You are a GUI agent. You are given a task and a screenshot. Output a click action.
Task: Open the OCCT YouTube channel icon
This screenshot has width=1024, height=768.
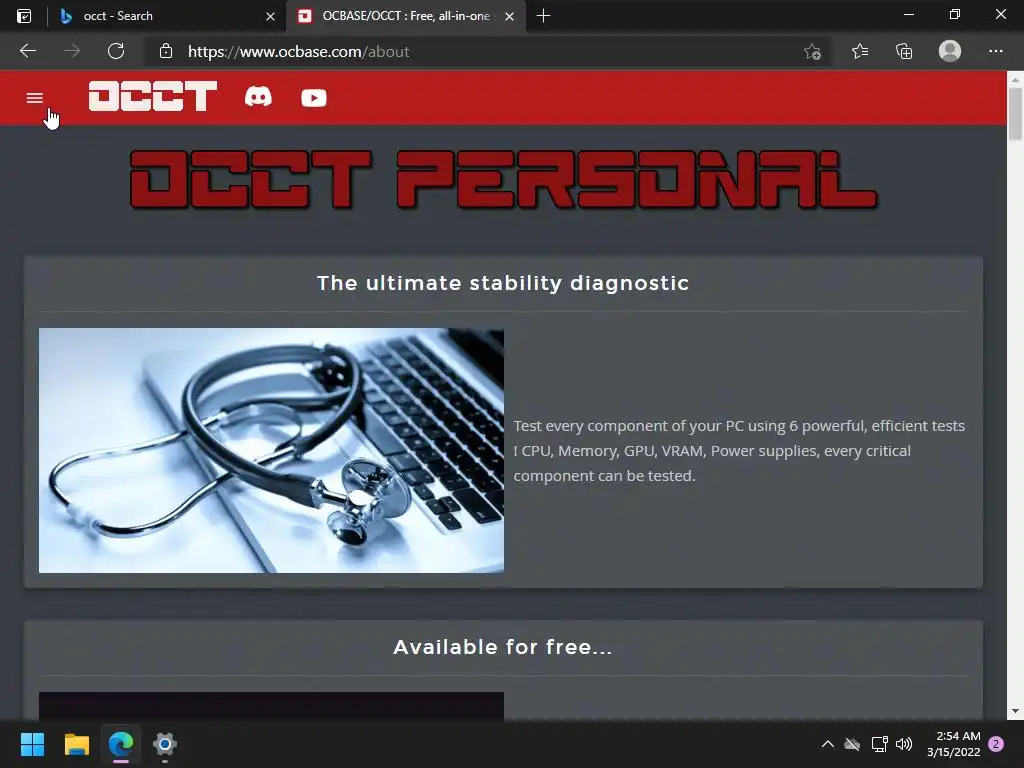314,98
